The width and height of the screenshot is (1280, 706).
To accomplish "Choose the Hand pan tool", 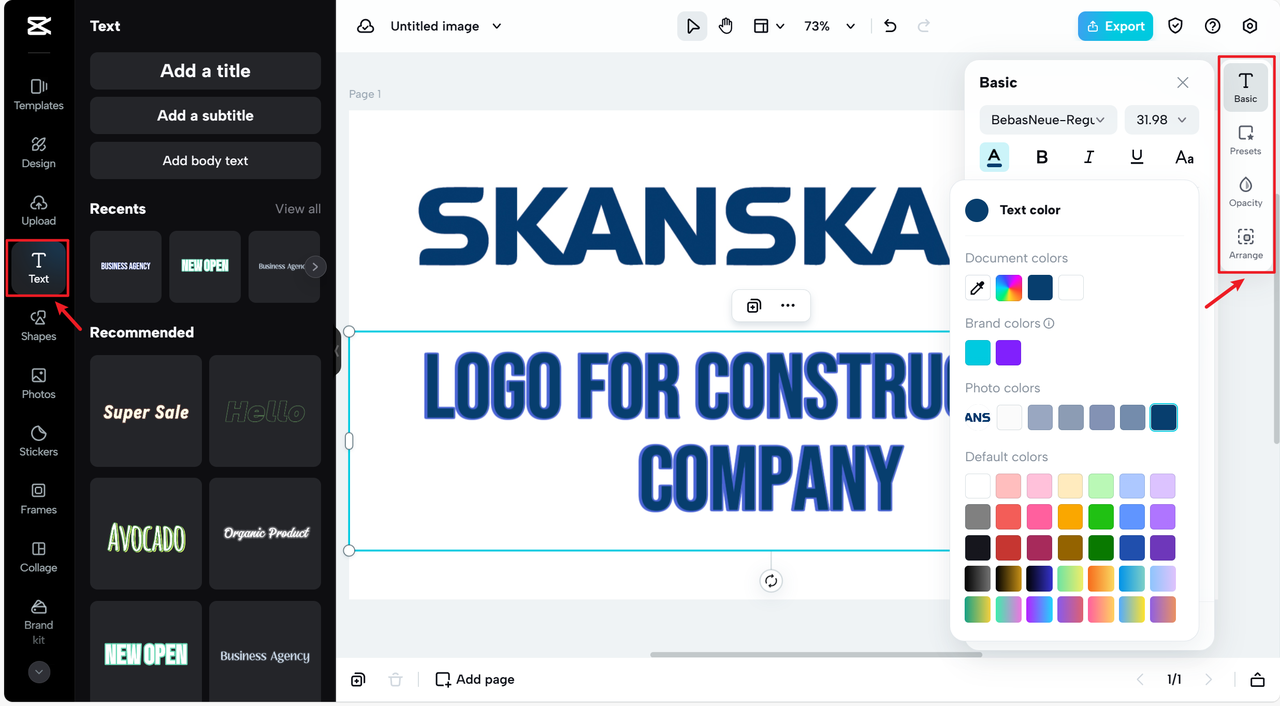I will (726, 26).
